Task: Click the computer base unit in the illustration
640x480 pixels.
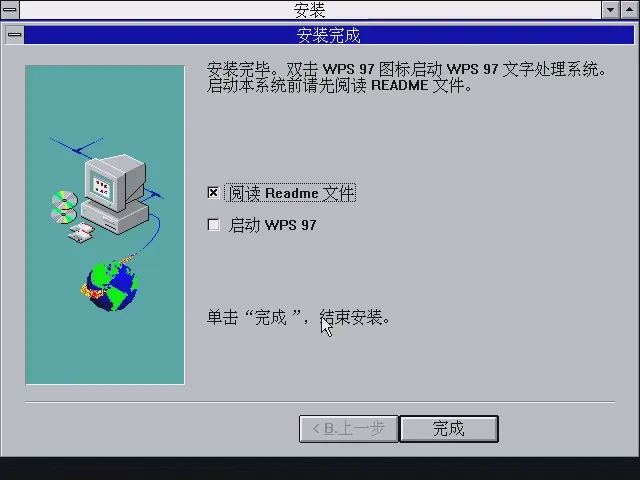Action: coord(115,216)
